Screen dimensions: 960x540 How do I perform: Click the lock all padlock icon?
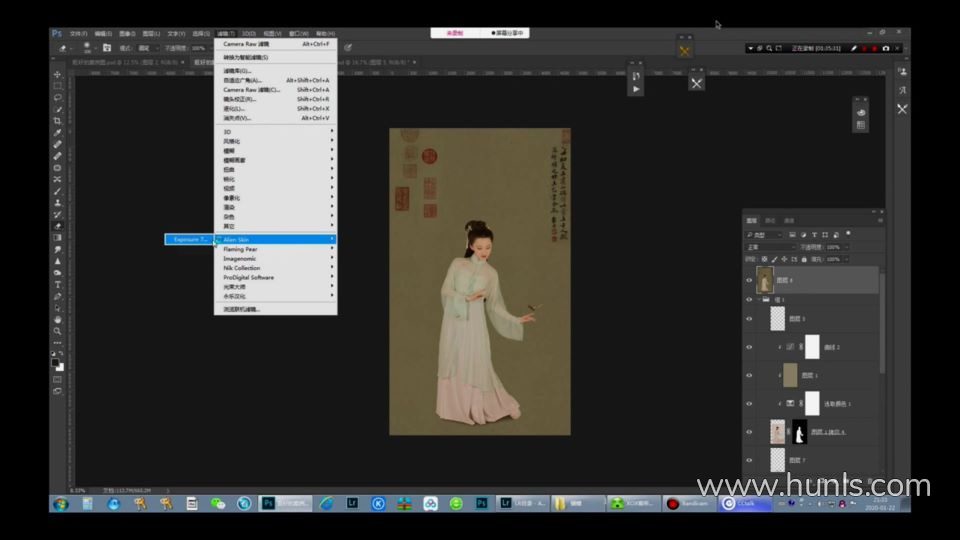(804, 259)
